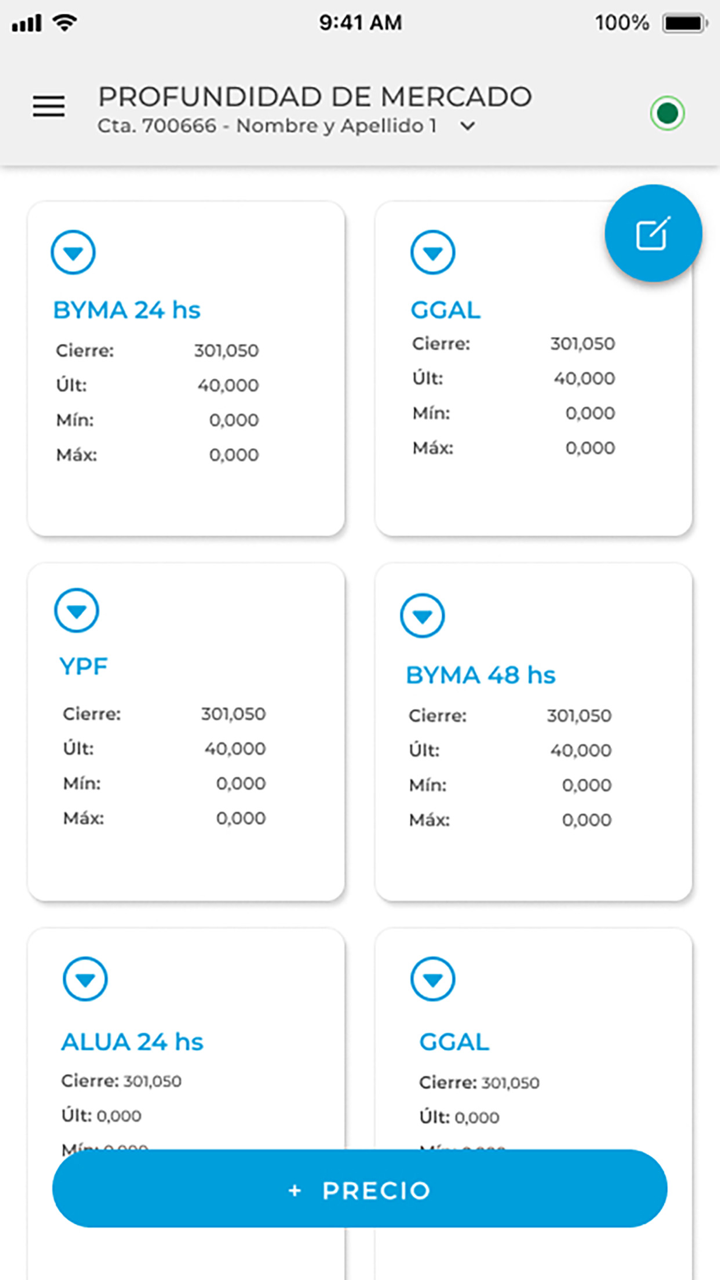The image size is (720, 1280).
Task: Tap the battery icon in status bar
Action: 684,23
